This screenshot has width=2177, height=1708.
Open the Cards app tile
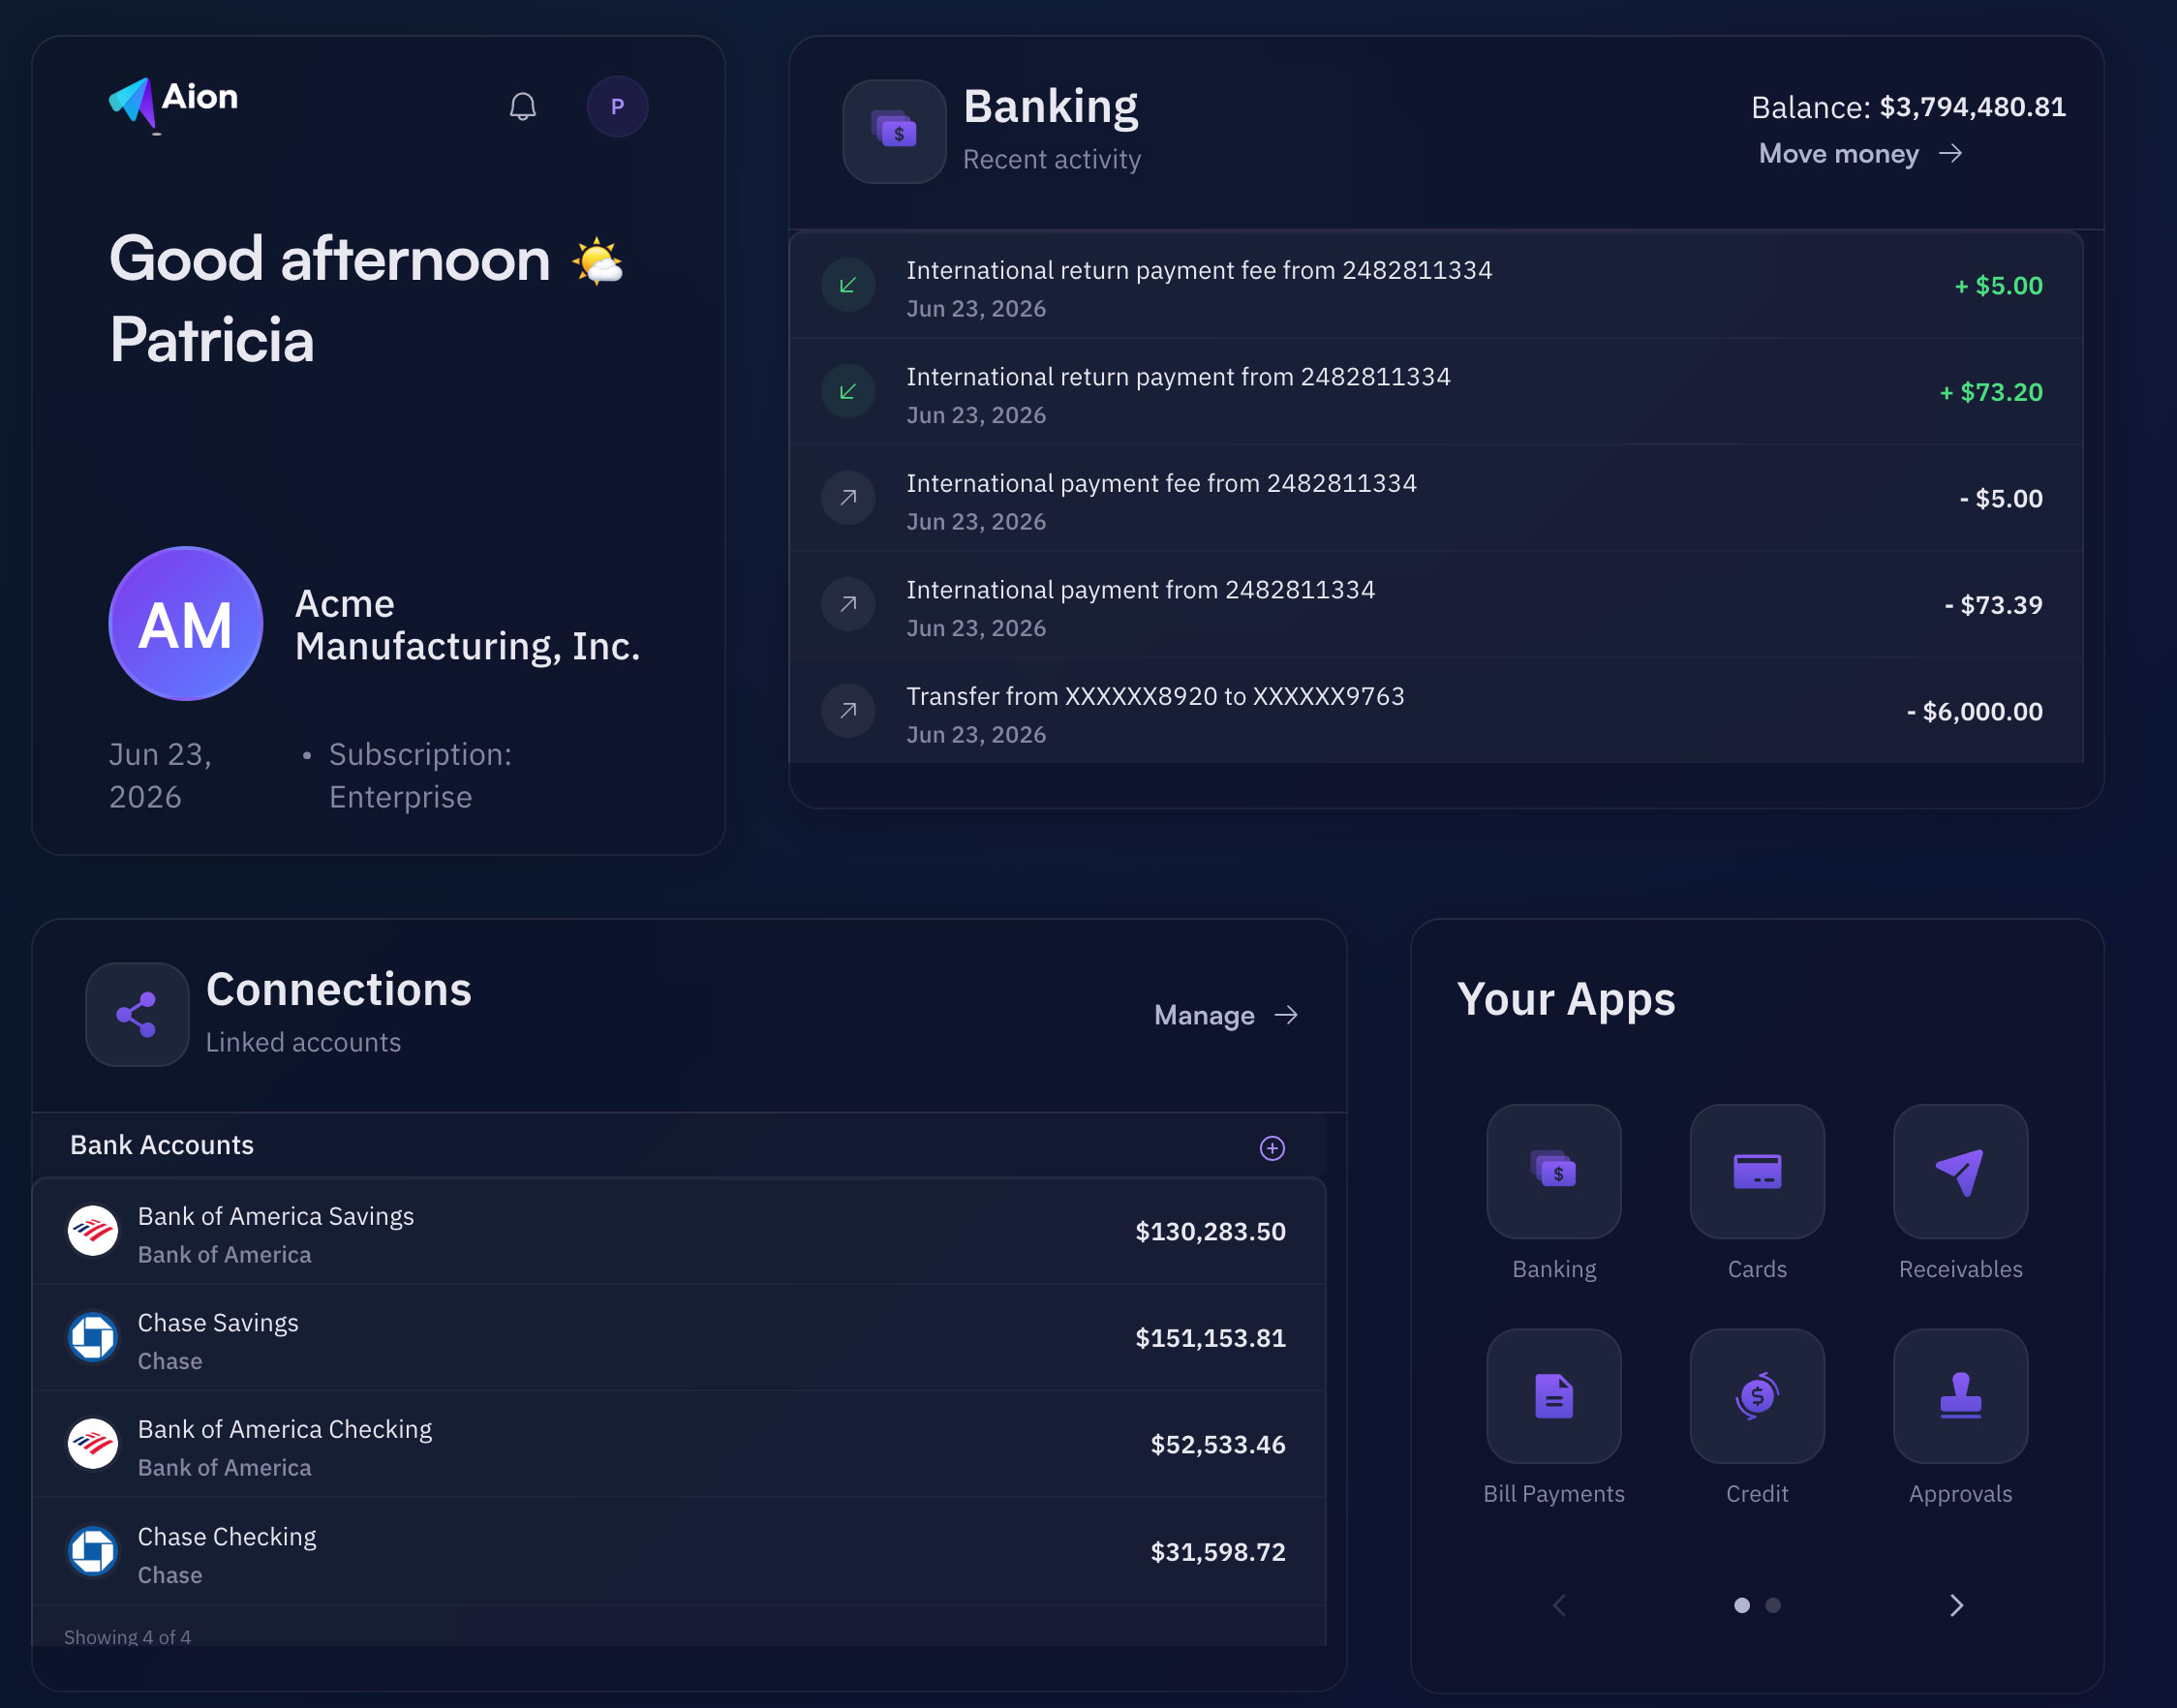click(x=1757, y=1171)
